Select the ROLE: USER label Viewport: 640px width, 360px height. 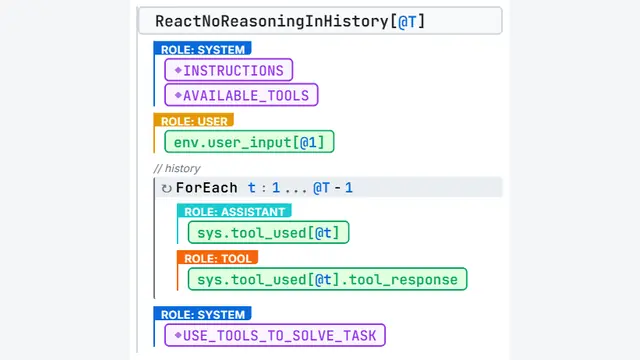pyautogui.click(x=194, y=120)
